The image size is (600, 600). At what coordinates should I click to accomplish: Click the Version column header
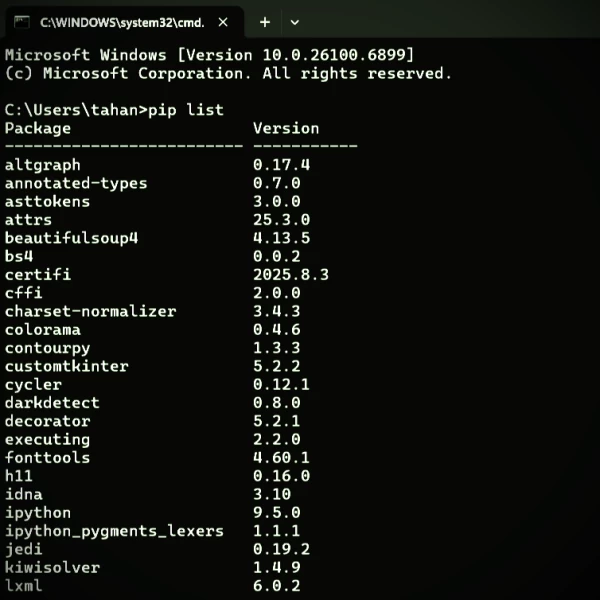point(286,128)
